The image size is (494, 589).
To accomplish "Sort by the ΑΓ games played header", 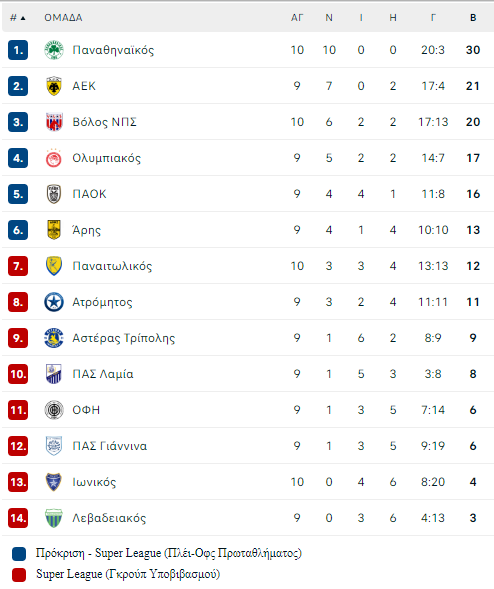I will (297, 18).
